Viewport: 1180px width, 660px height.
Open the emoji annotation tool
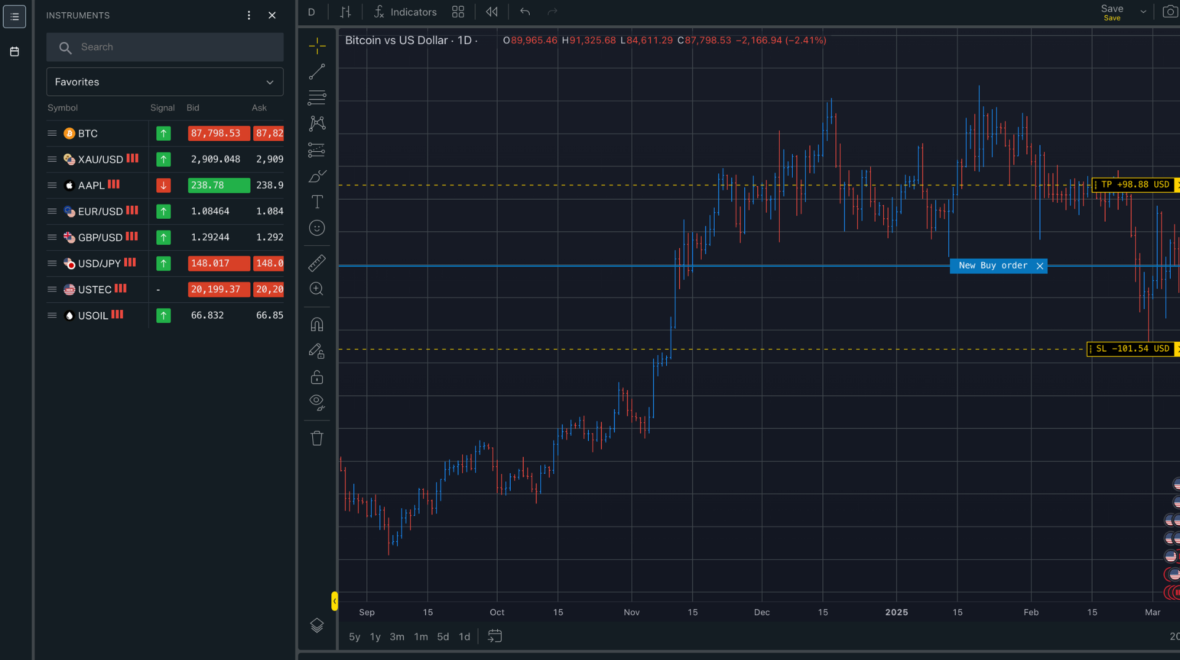pyautogui.click(x=317, y=227)
